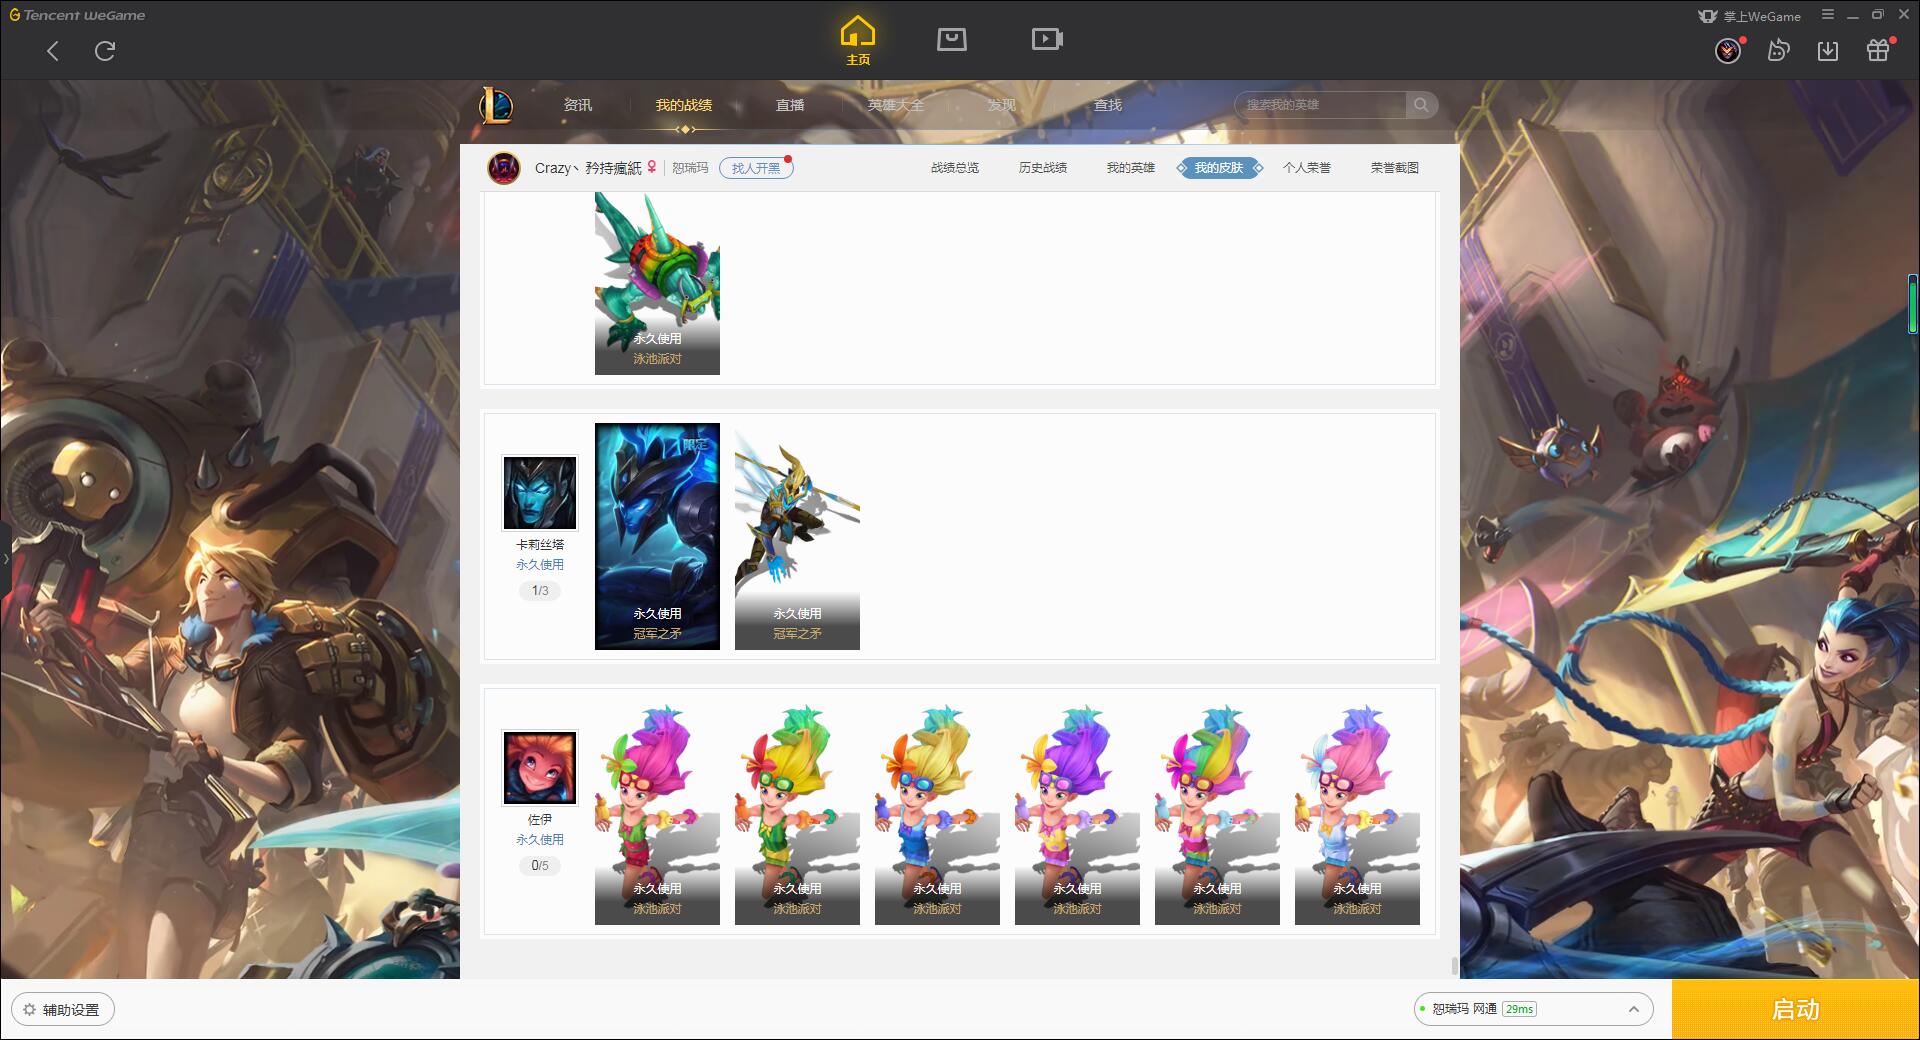Screen dimensions: 1920x1040
Task: Open the store bag icon
Action: [951, 39]
